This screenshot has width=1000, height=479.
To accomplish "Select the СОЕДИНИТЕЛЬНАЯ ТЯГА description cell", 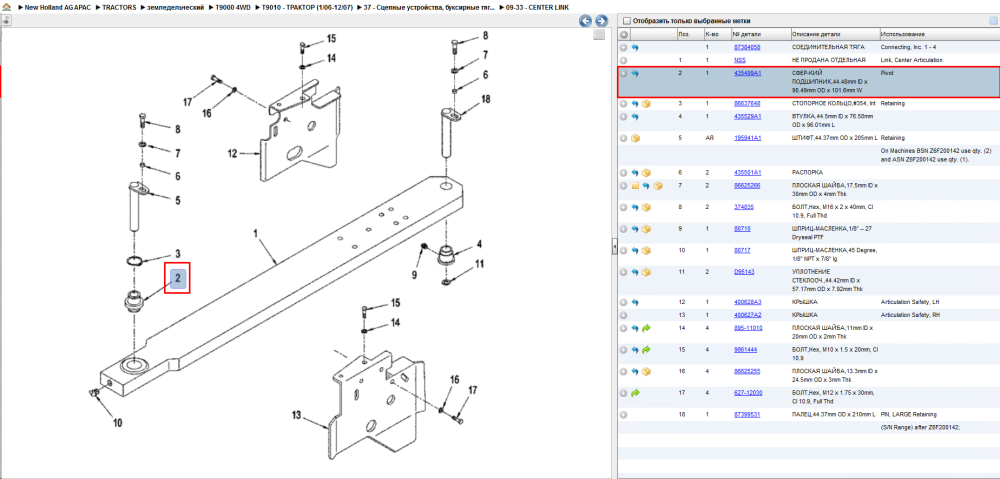I will tap(828, 48).
